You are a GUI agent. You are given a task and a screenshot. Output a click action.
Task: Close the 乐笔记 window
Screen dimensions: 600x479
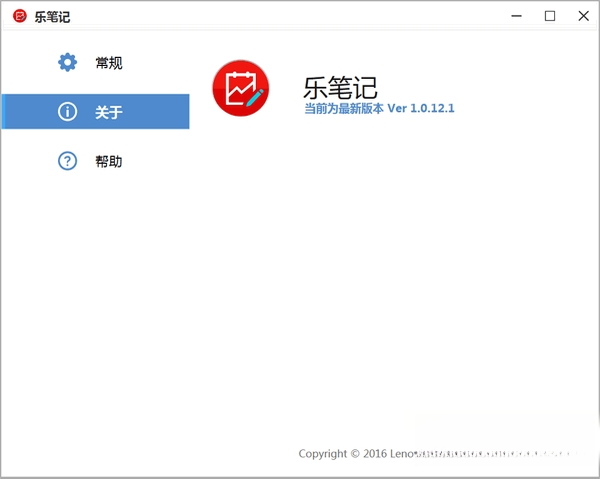(584, 16)
